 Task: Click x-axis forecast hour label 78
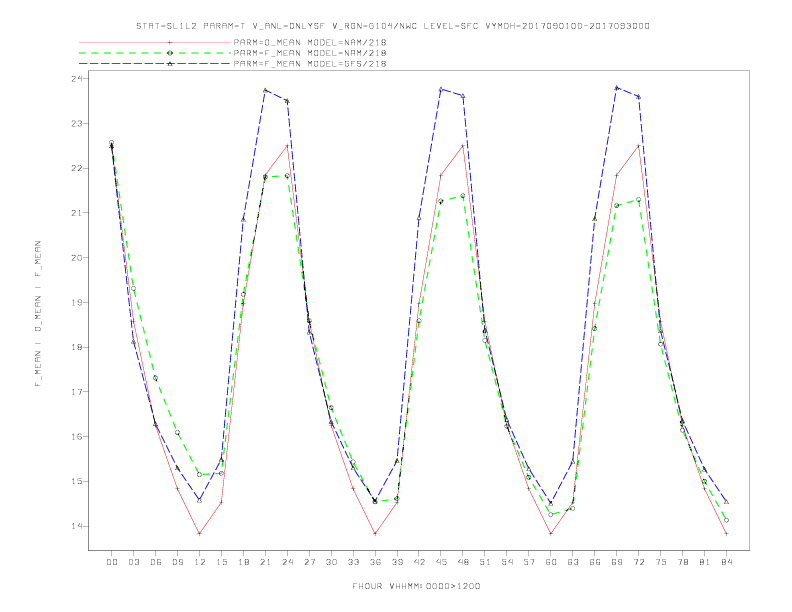point(683,562)
